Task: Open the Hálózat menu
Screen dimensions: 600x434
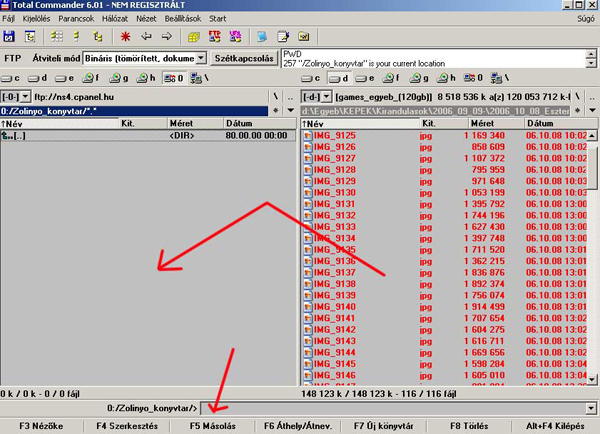Action: click(x=115, y=19)
